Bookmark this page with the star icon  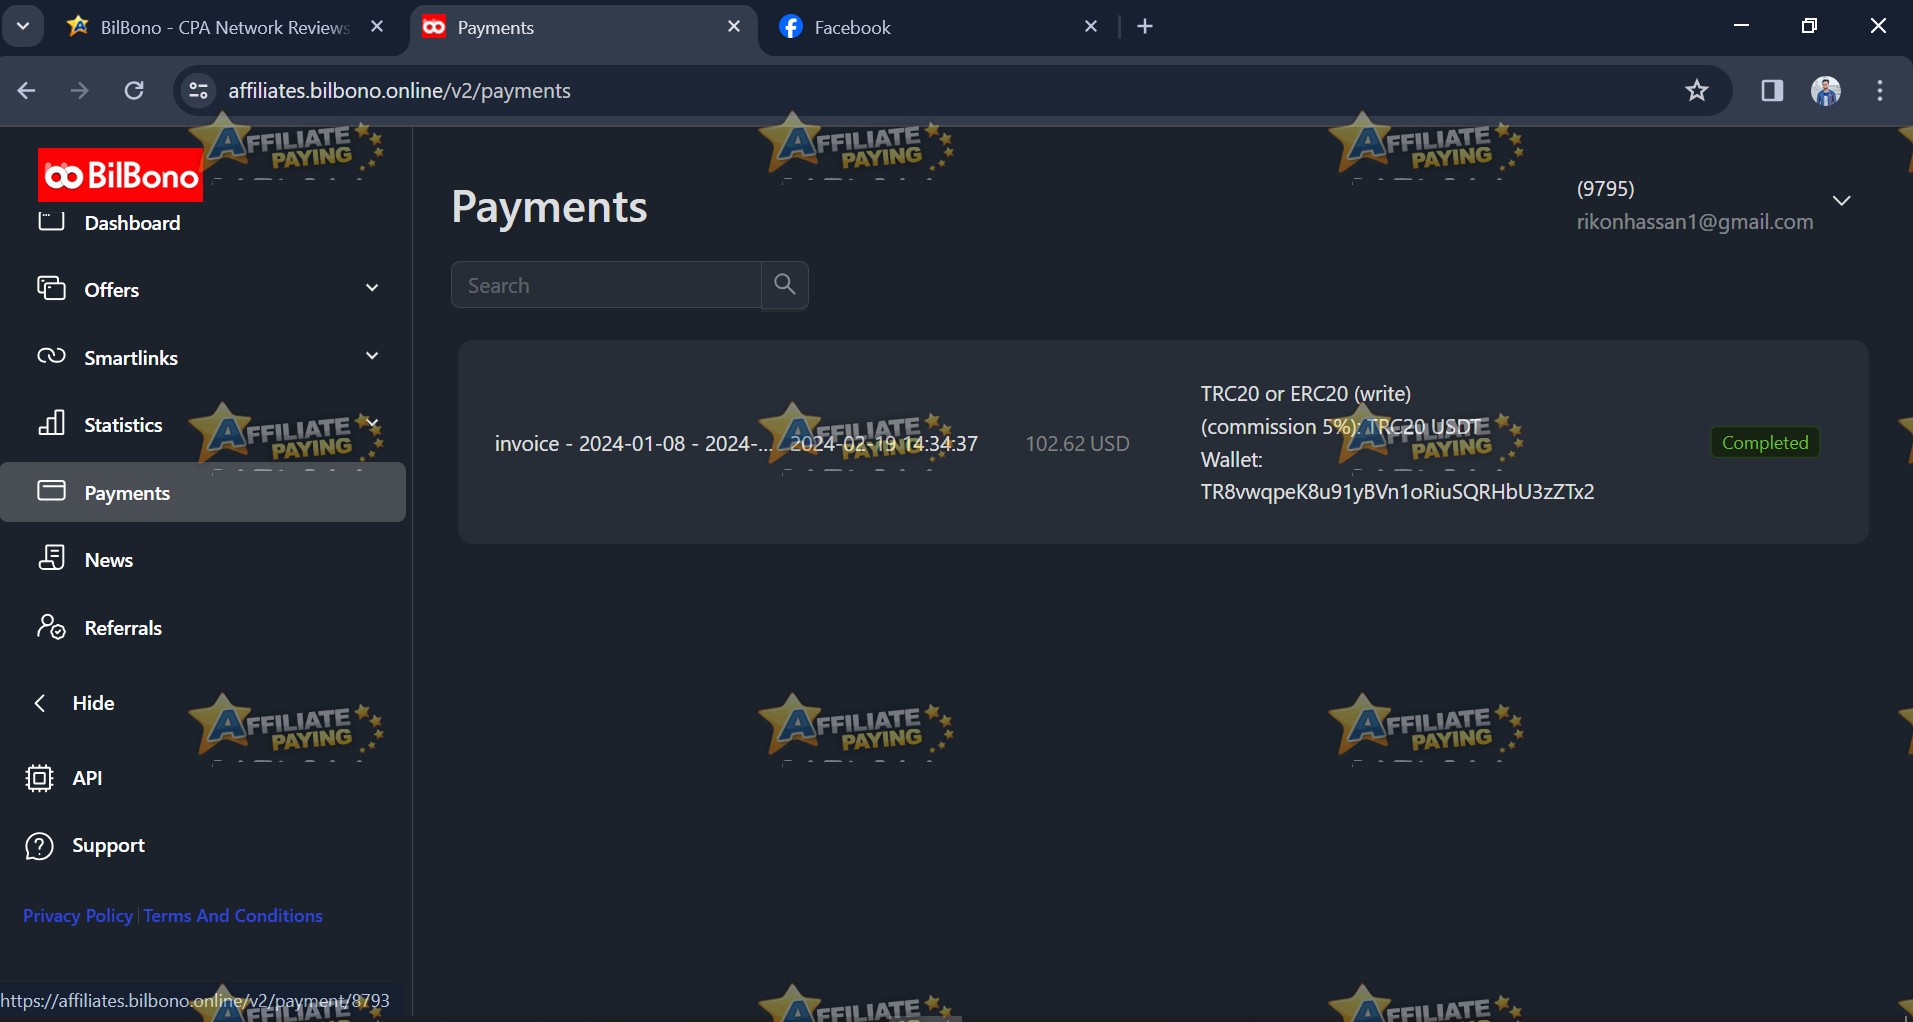coord(1697,91)
